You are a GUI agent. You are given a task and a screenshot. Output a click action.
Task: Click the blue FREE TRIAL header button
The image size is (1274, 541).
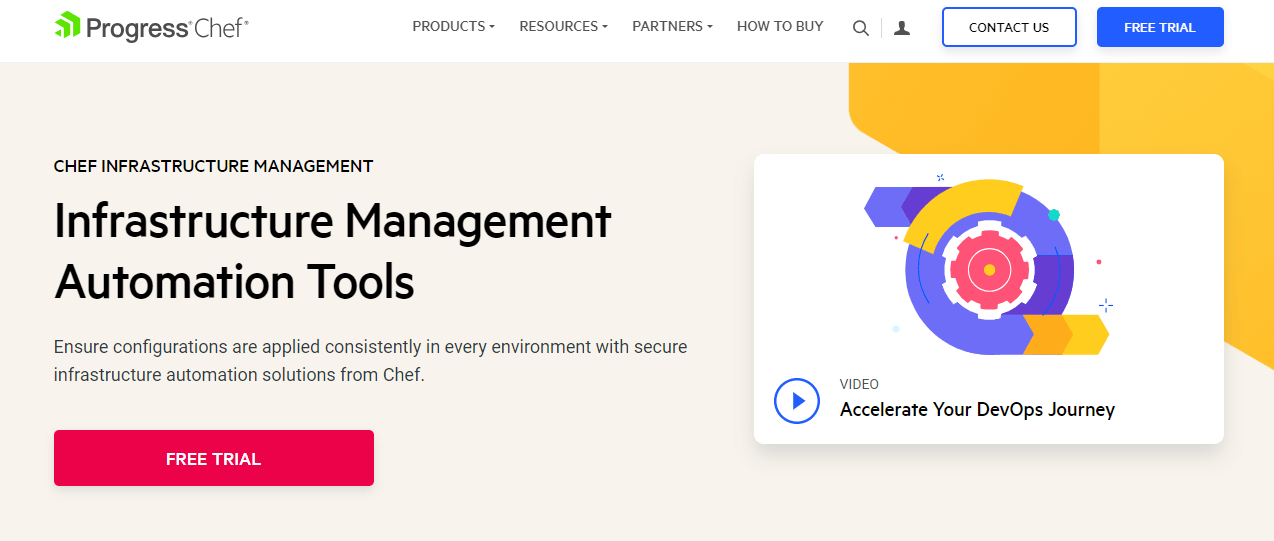click(1160, 27)
